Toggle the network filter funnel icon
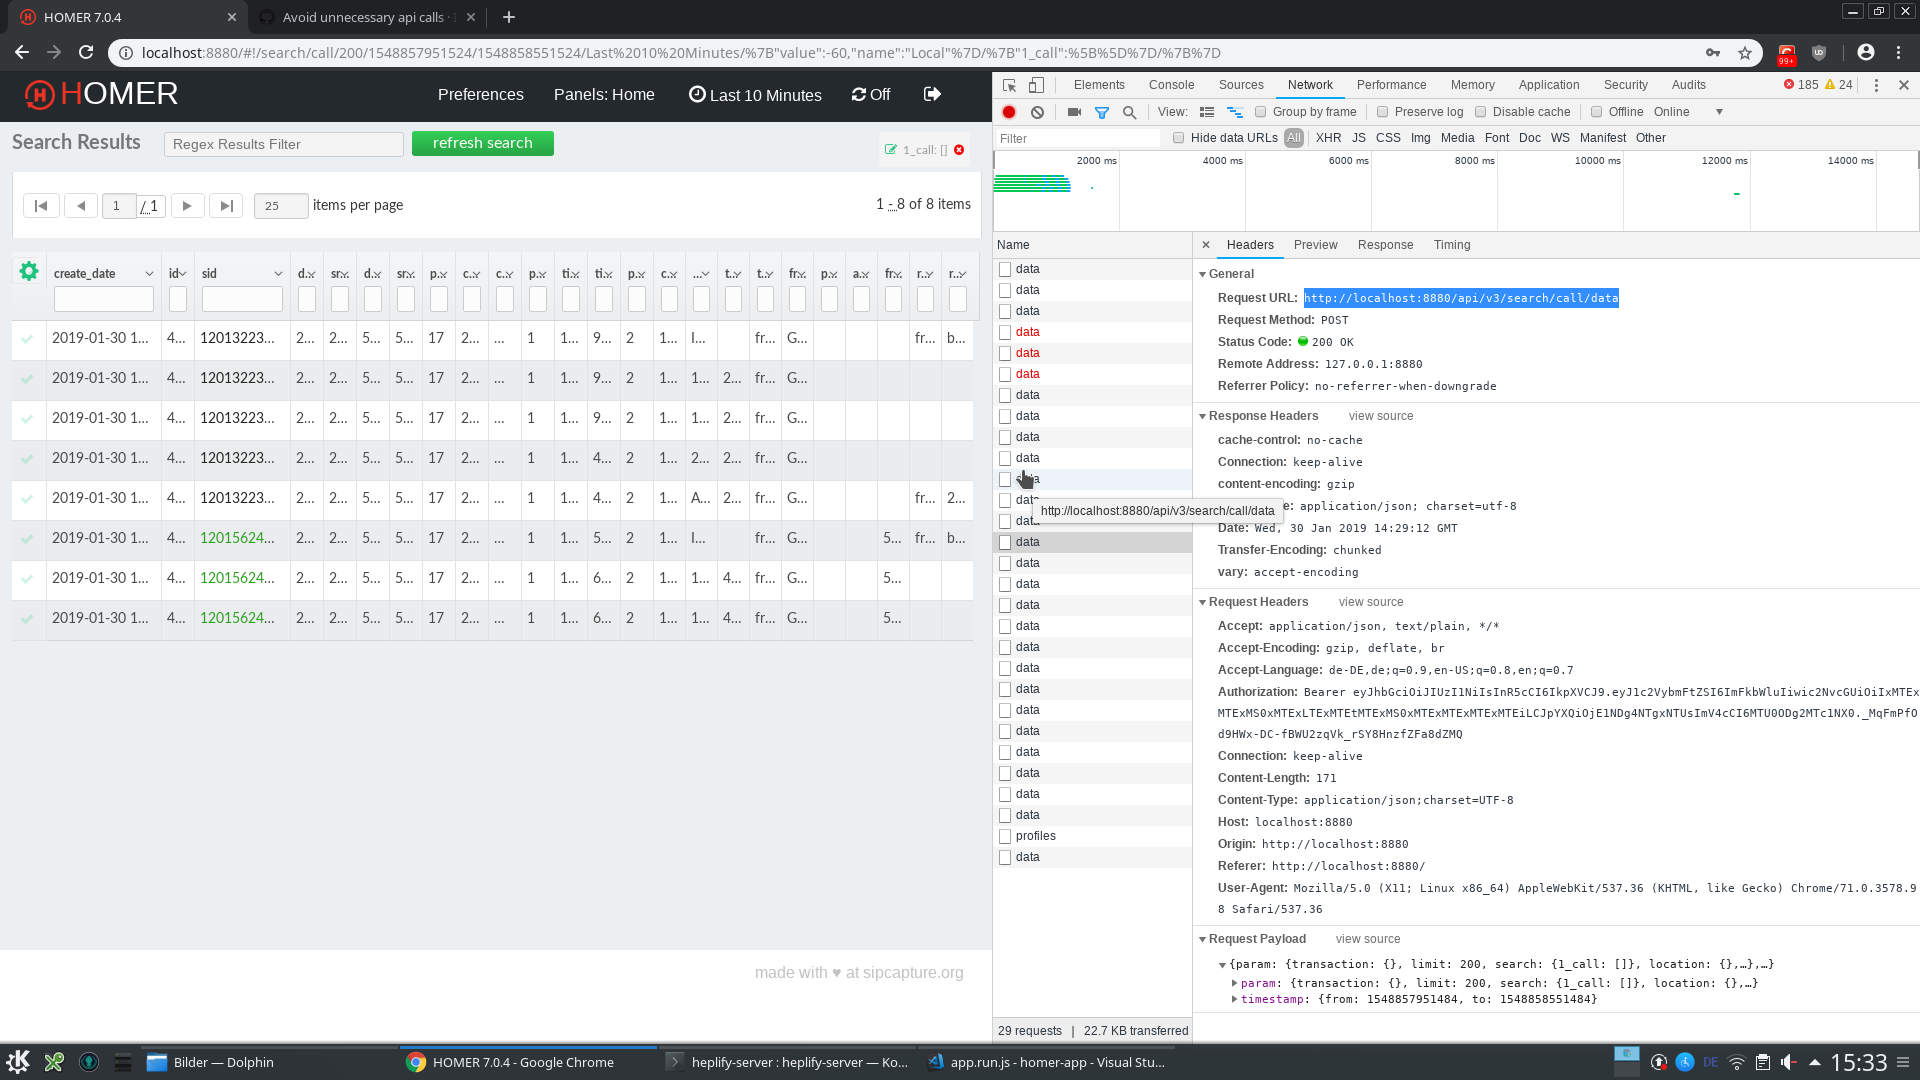1920x1080 pixels. (1103, 112)
